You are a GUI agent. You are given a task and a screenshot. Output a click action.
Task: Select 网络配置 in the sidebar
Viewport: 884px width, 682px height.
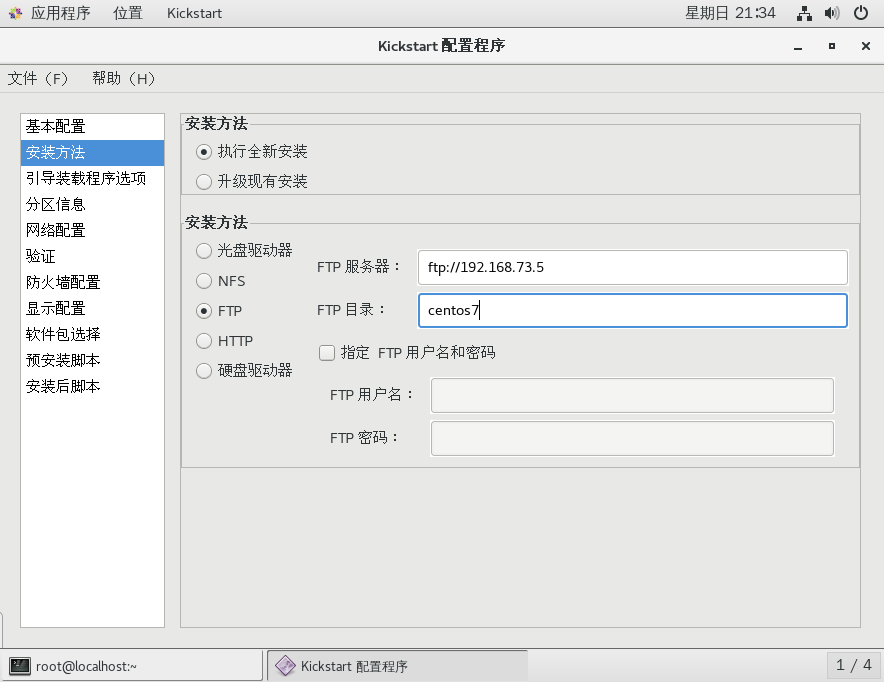(x=92, y=231)
